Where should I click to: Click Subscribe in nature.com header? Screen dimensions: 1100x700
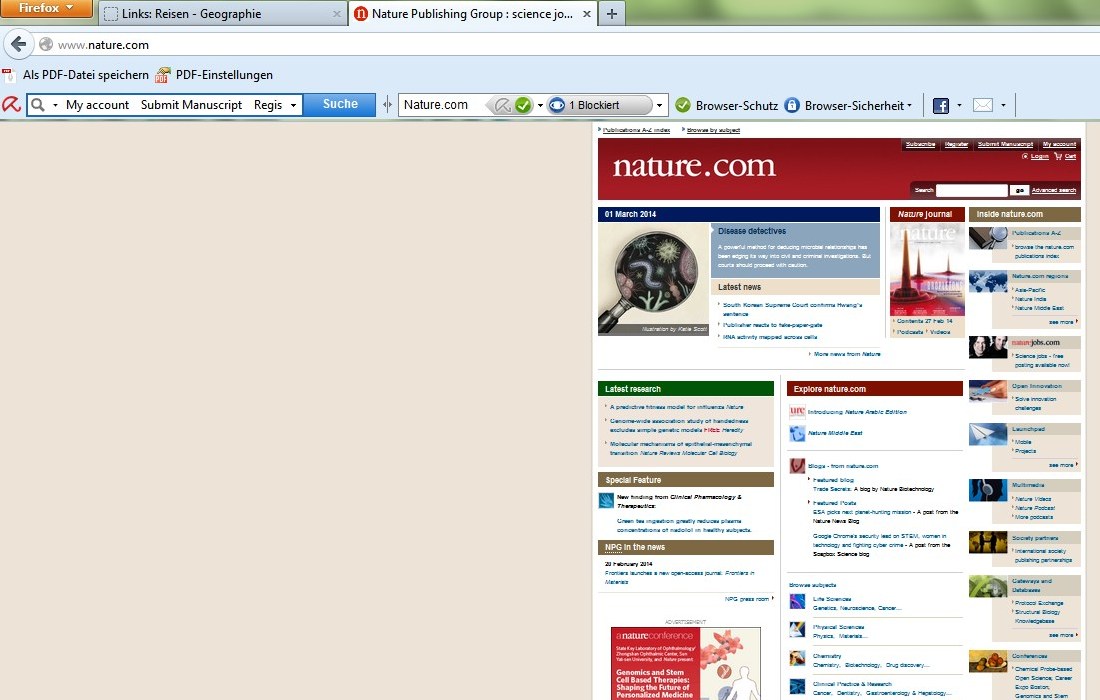920,144
